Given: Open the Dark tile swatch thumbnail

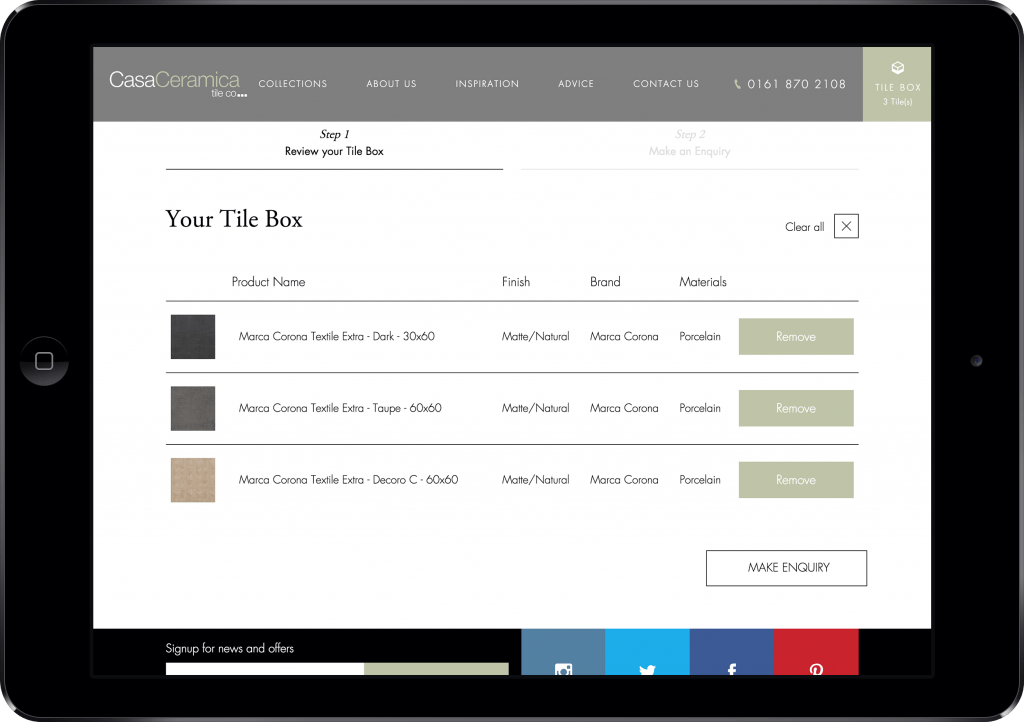Looking at the screenshot, I should (193, 337).
